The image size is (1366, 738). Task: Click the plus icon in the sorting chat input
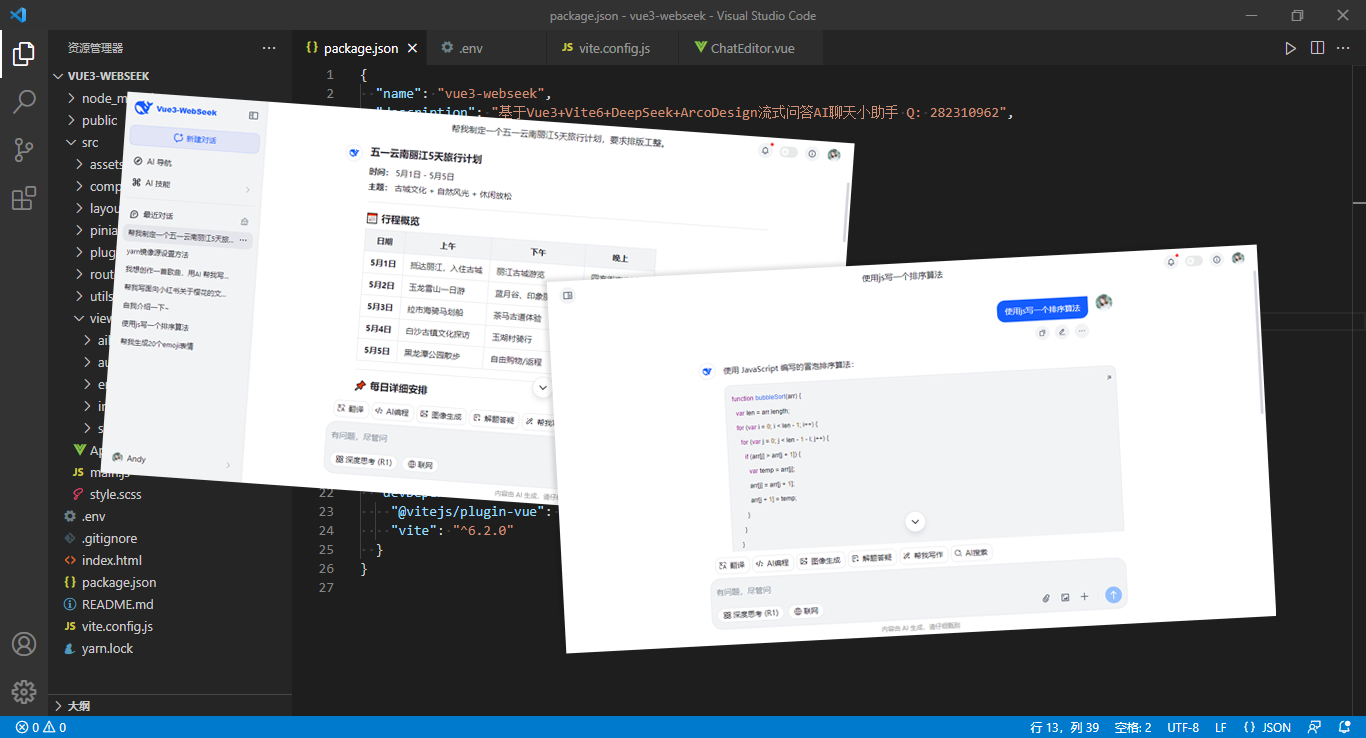point(1084,596)
